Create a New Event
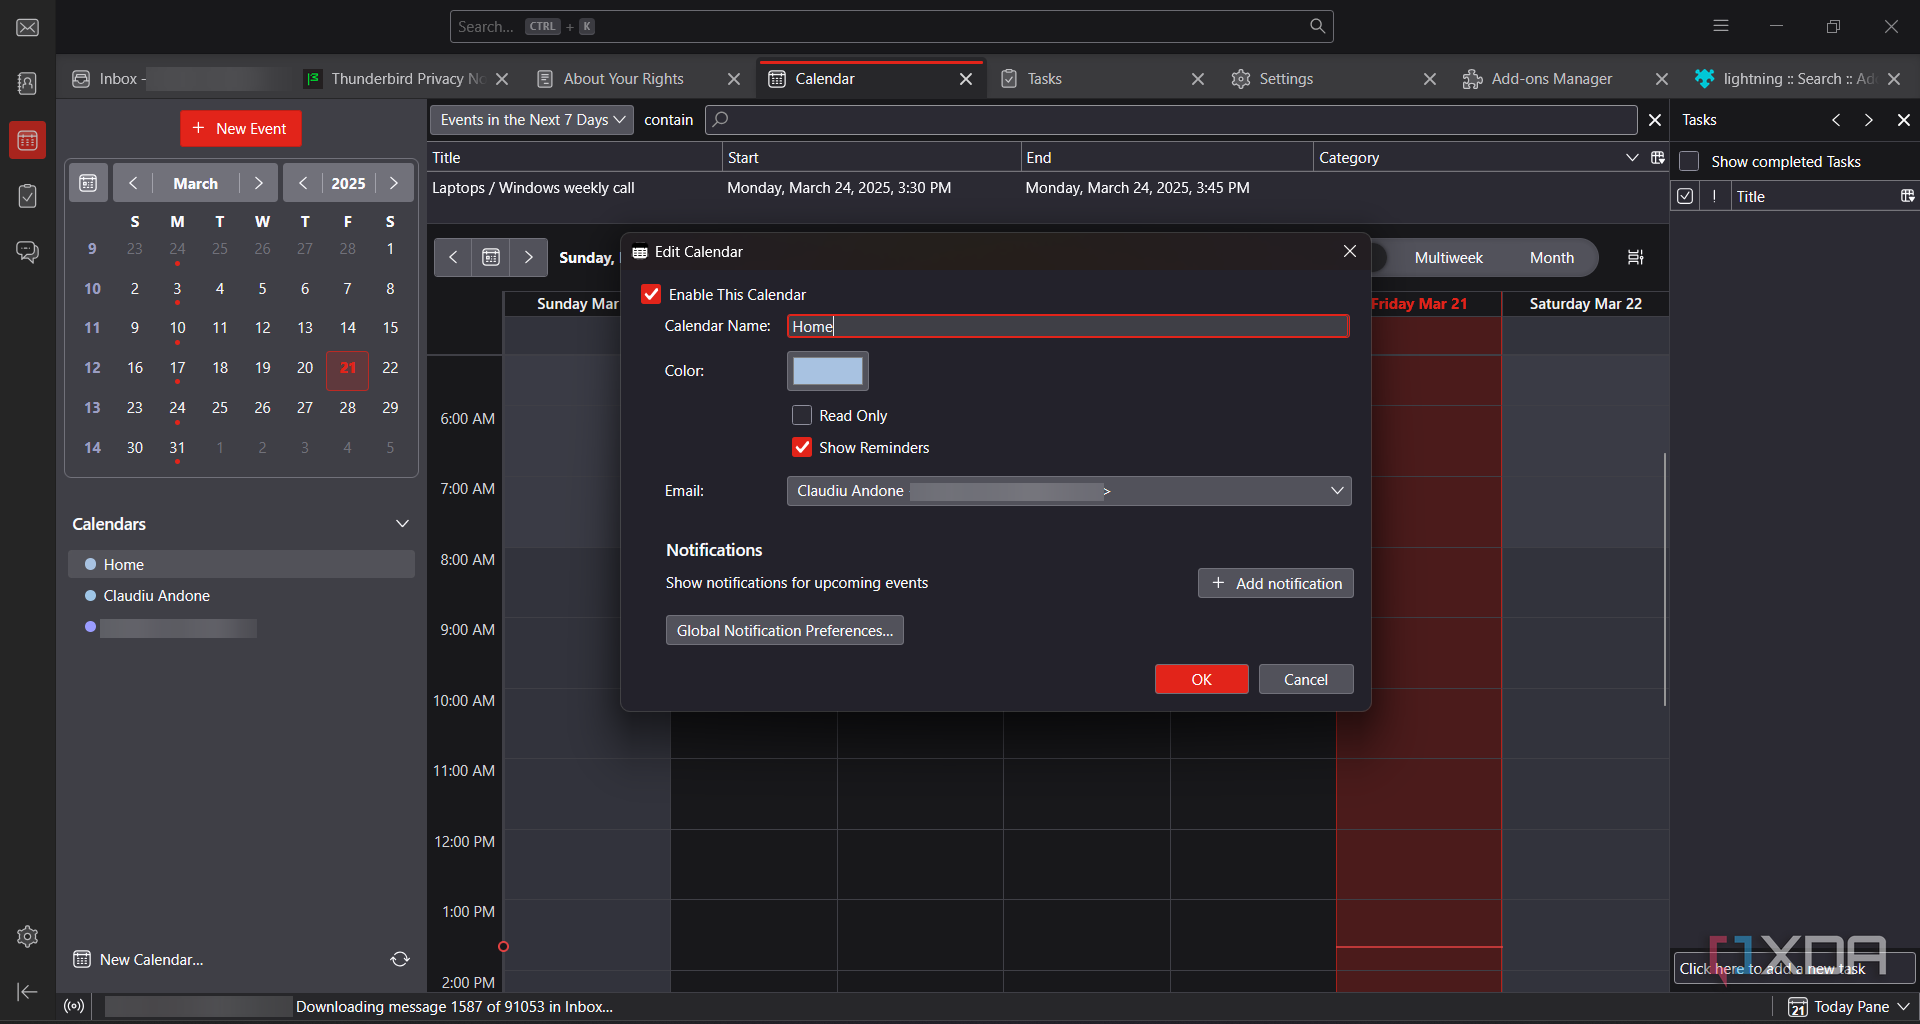The image size is (1920, 1024). pos(240,129)
